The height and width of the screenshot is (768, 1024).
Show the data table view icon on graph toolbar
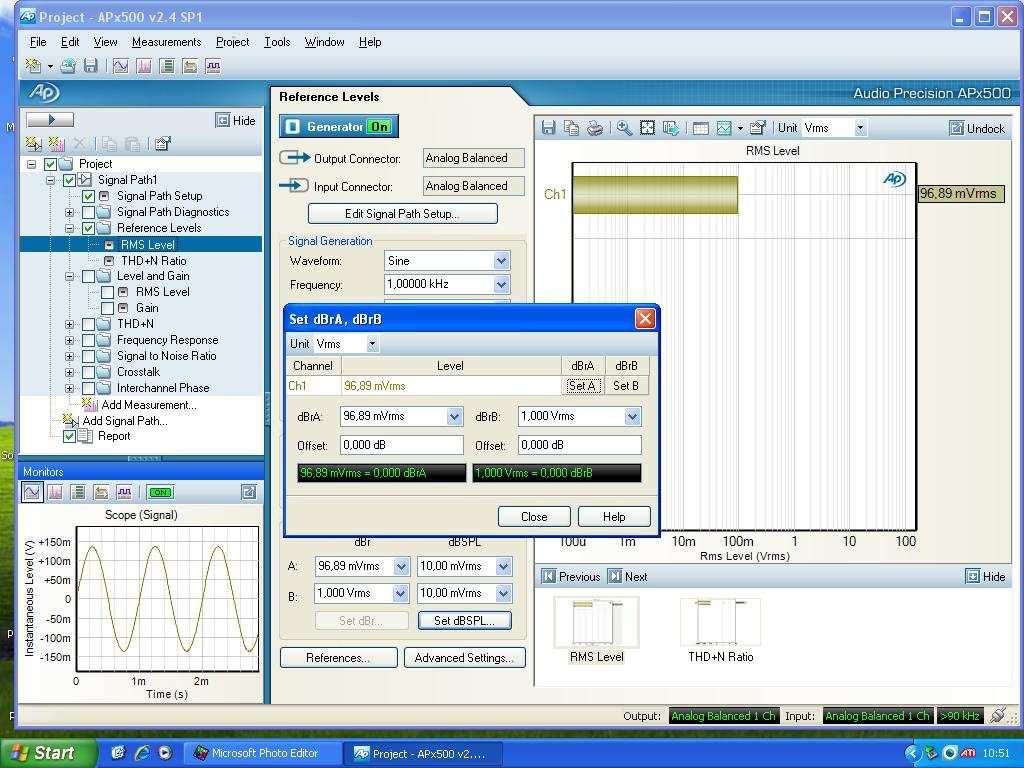(x=701, y=128)
